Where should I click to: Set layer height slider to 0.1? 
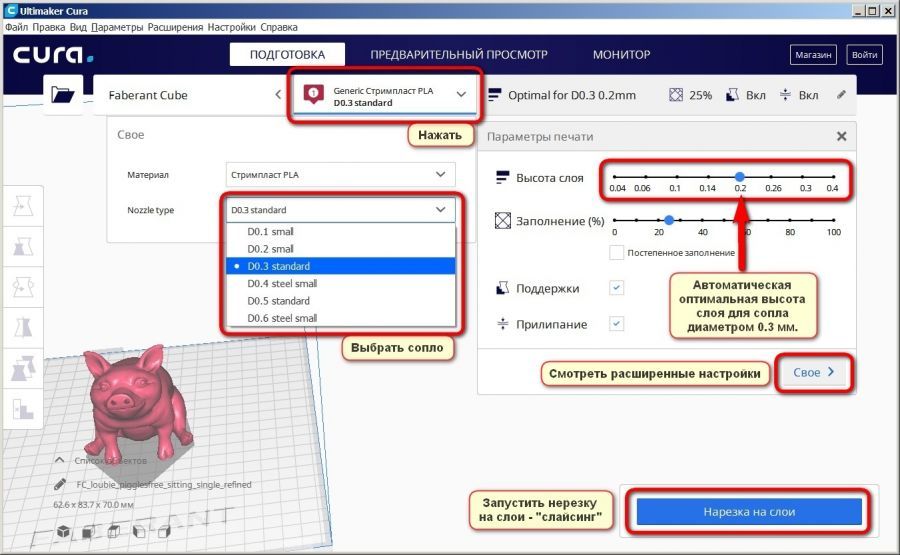tap(675, 176)
